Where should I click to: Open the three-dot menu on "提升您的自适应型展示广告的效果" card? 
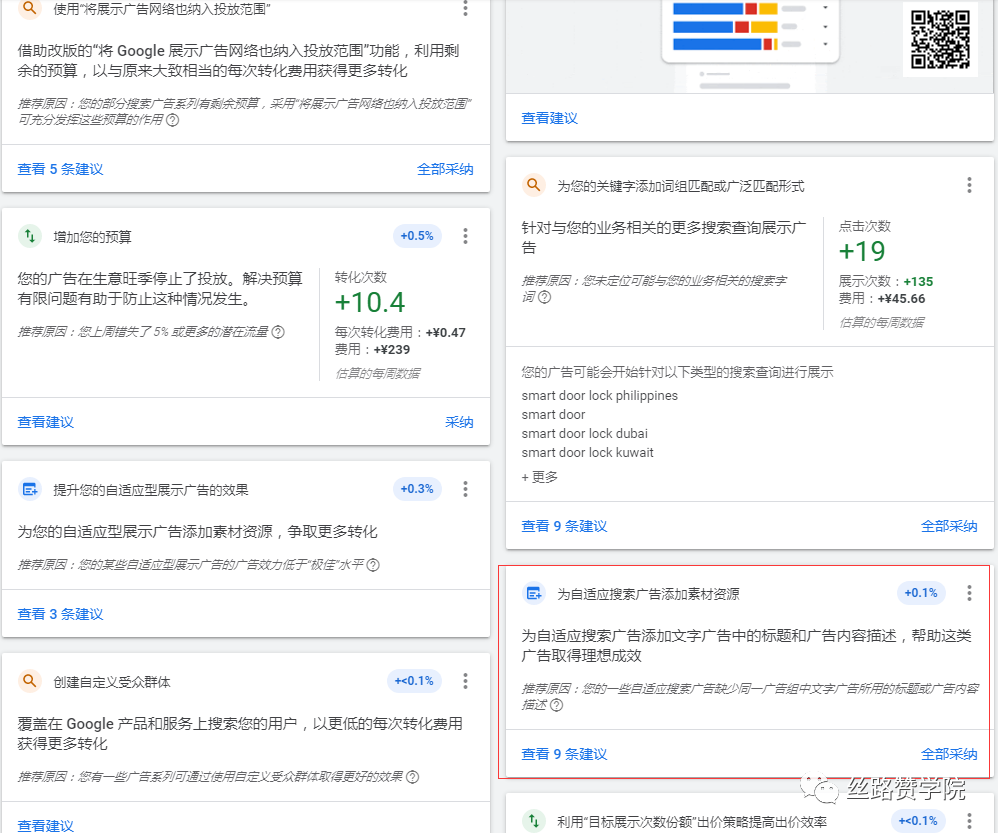click(465, 489)
